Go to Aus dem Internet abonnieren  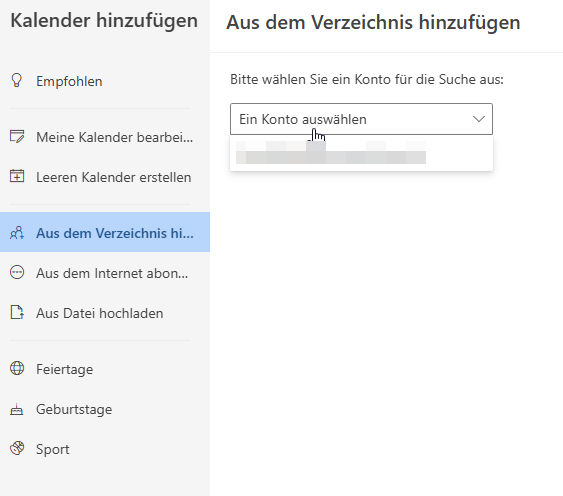click(105, 273)
